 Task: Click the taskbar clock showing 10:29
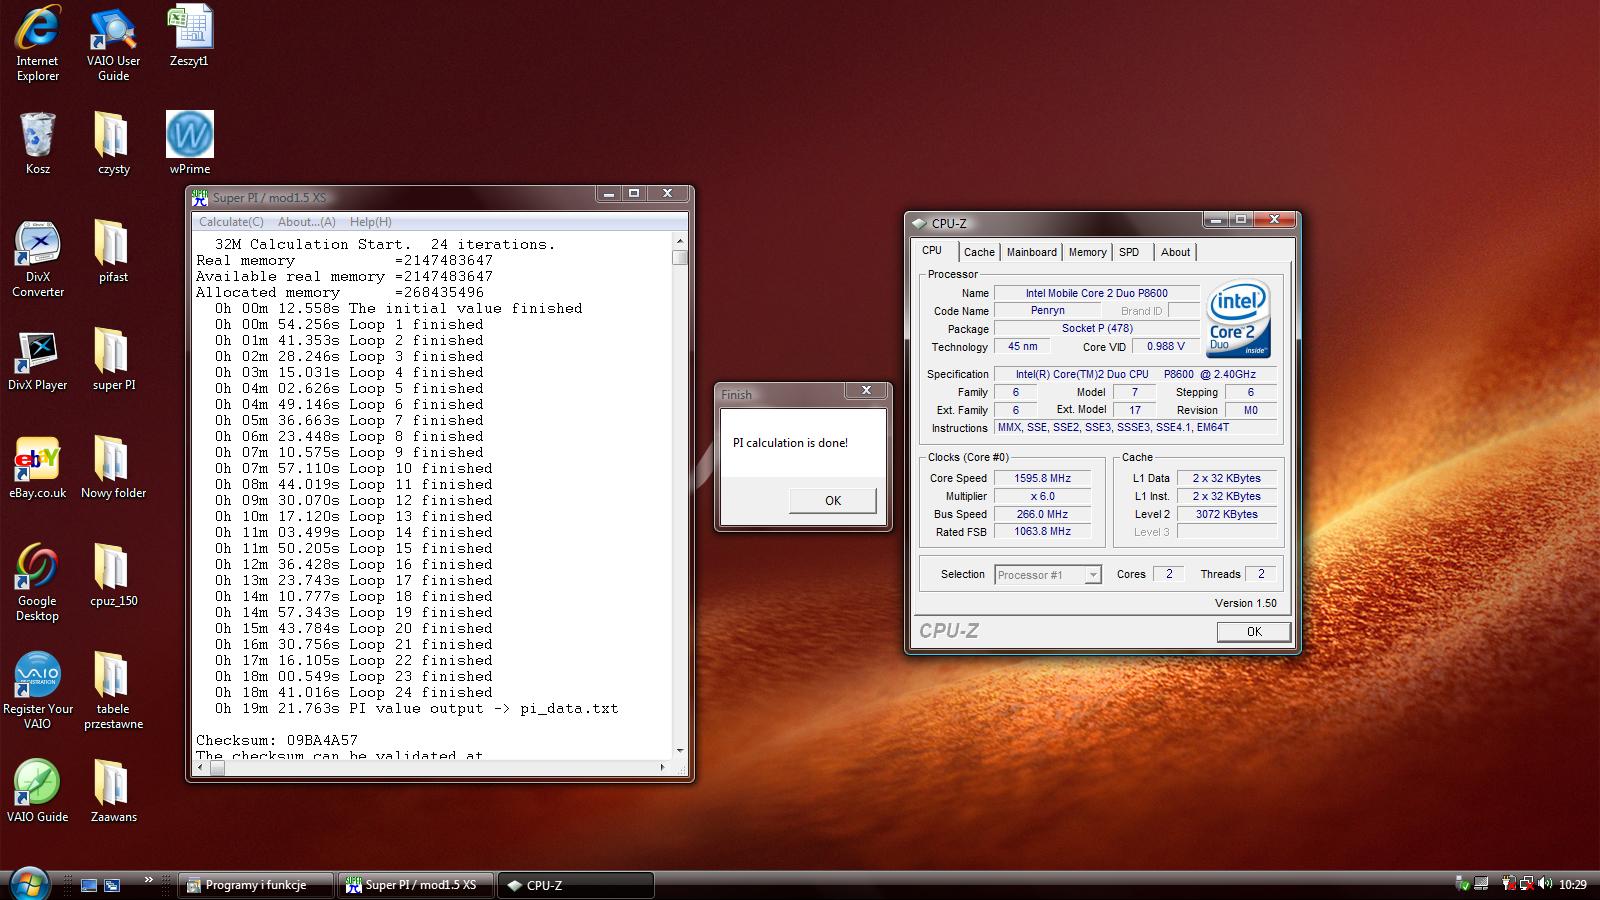click(x=1573, y=884)
